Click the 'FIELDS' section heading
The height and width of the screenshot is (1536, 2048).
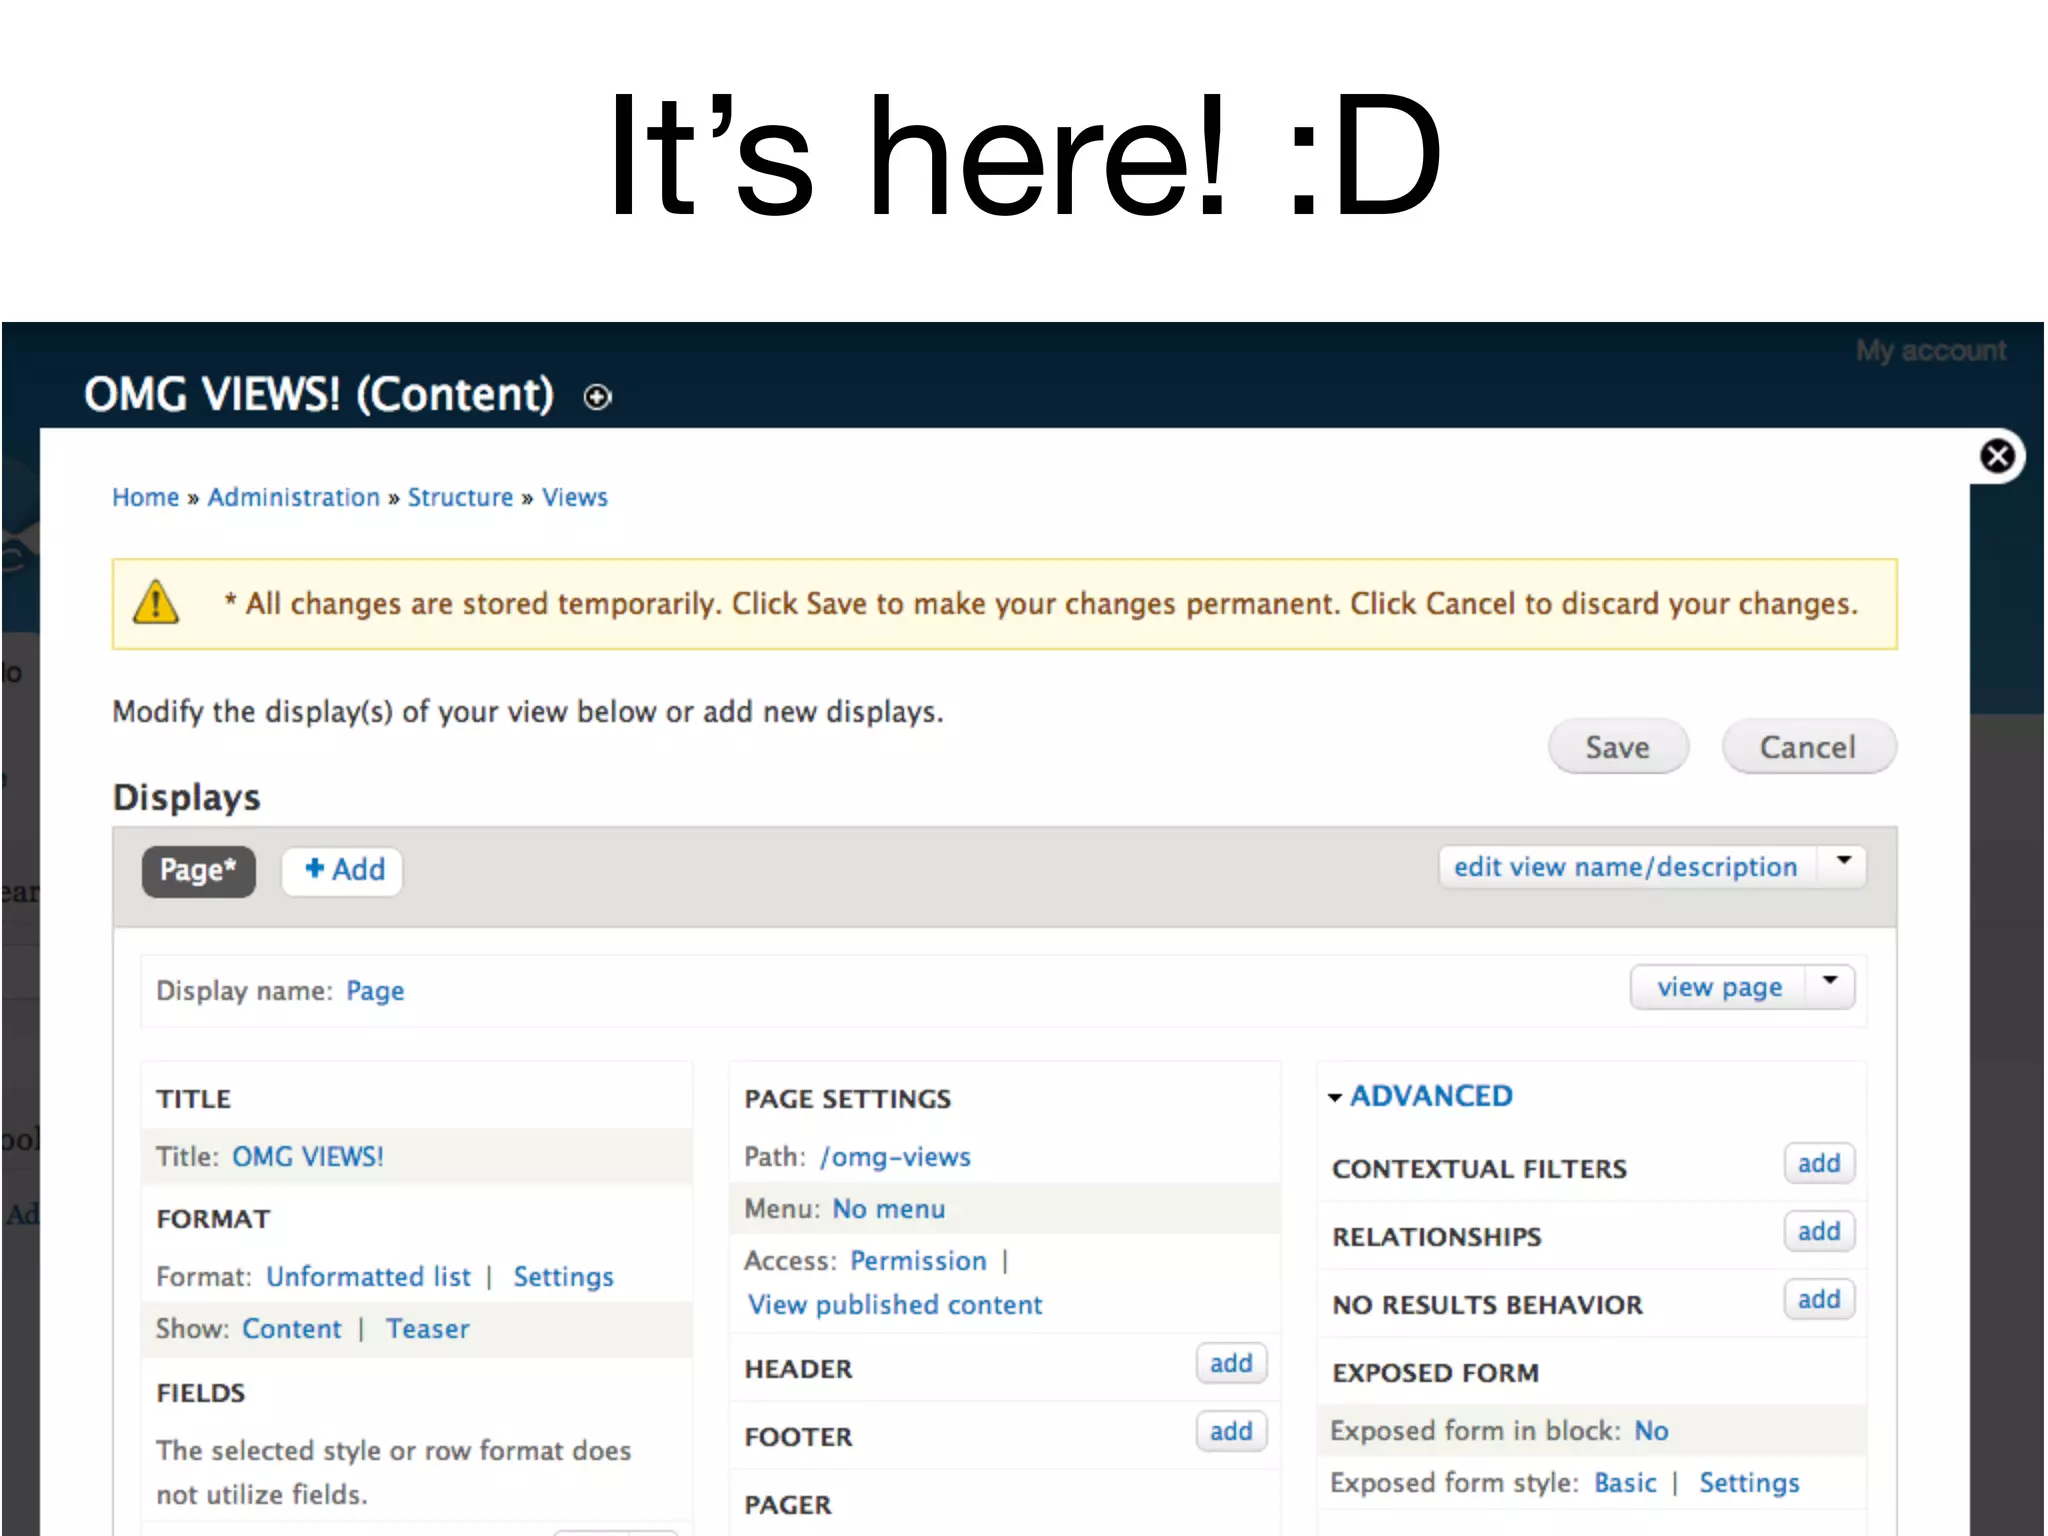201,1394
